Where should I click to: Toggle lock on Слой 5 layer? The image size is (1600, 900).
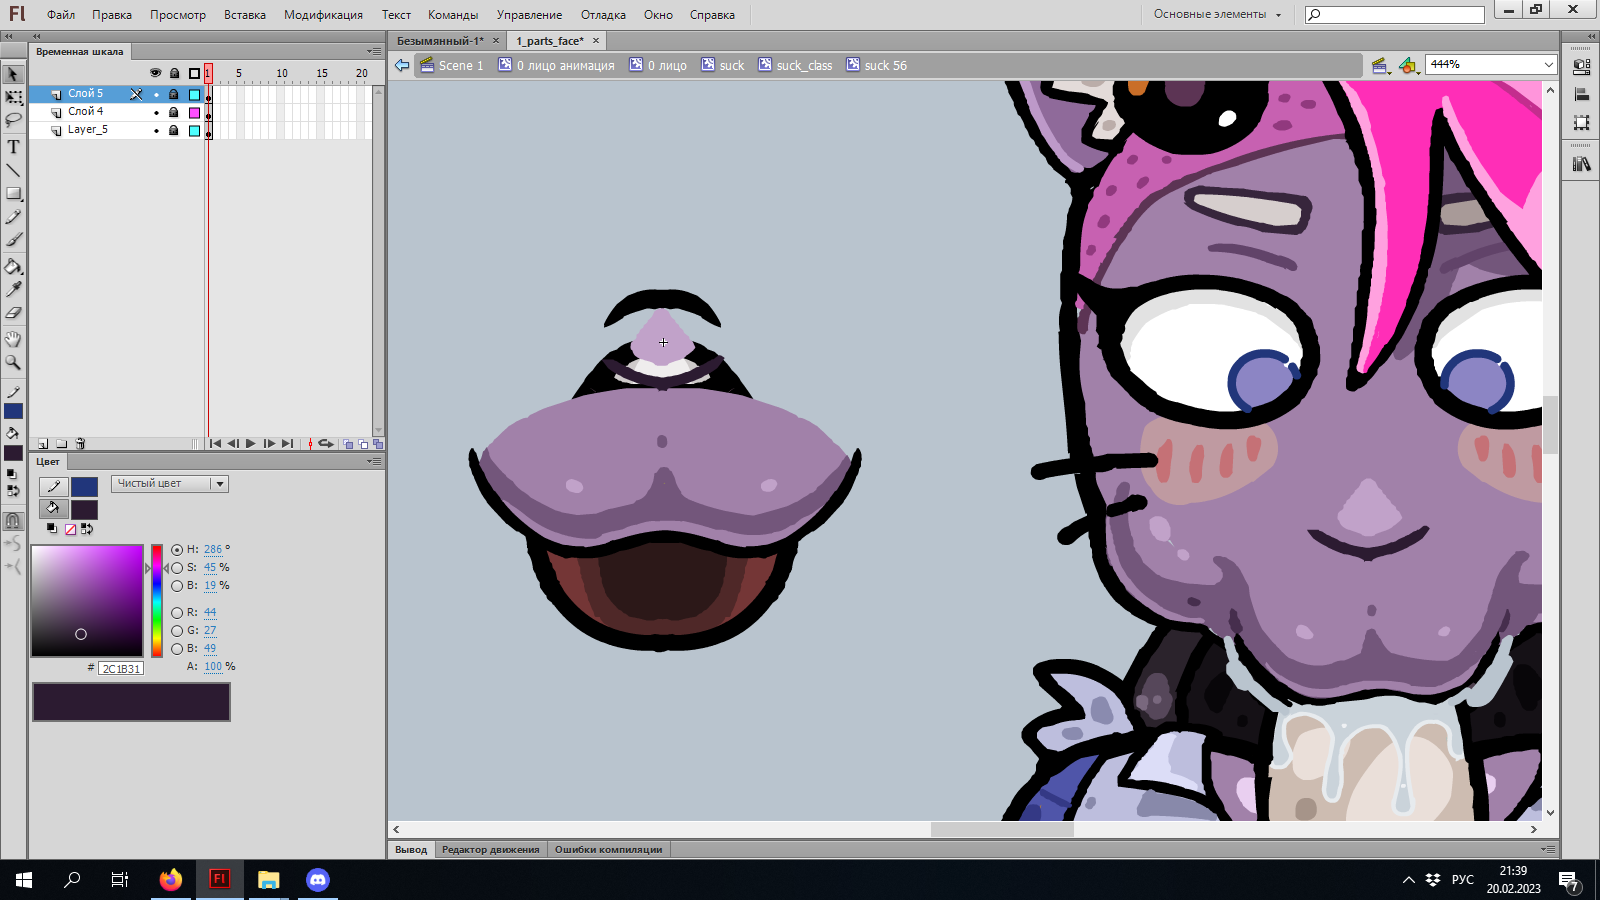[174, 94]
